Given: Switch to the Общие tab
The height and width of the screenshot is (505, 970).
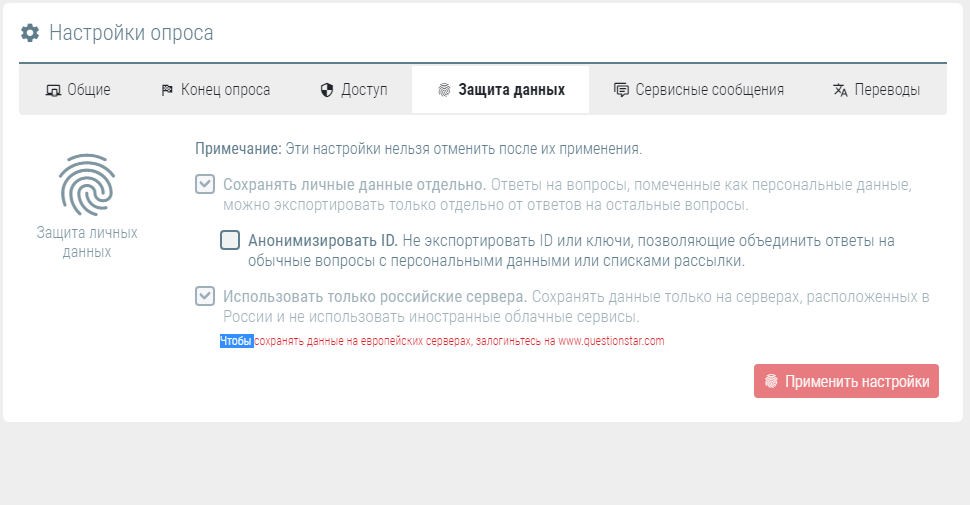Looking at the screenshot, I should 78,90.
